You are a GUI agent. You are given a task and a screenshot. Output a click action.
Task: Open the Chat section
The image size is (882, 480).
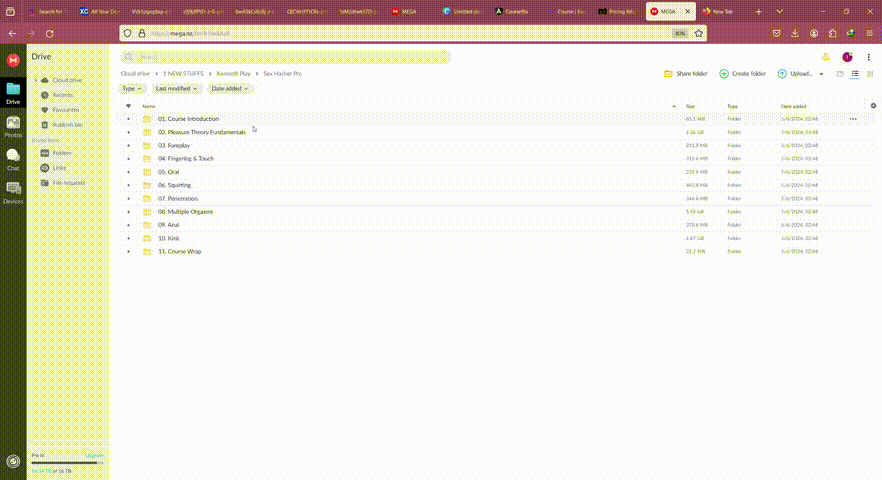[x=13, y=160]
